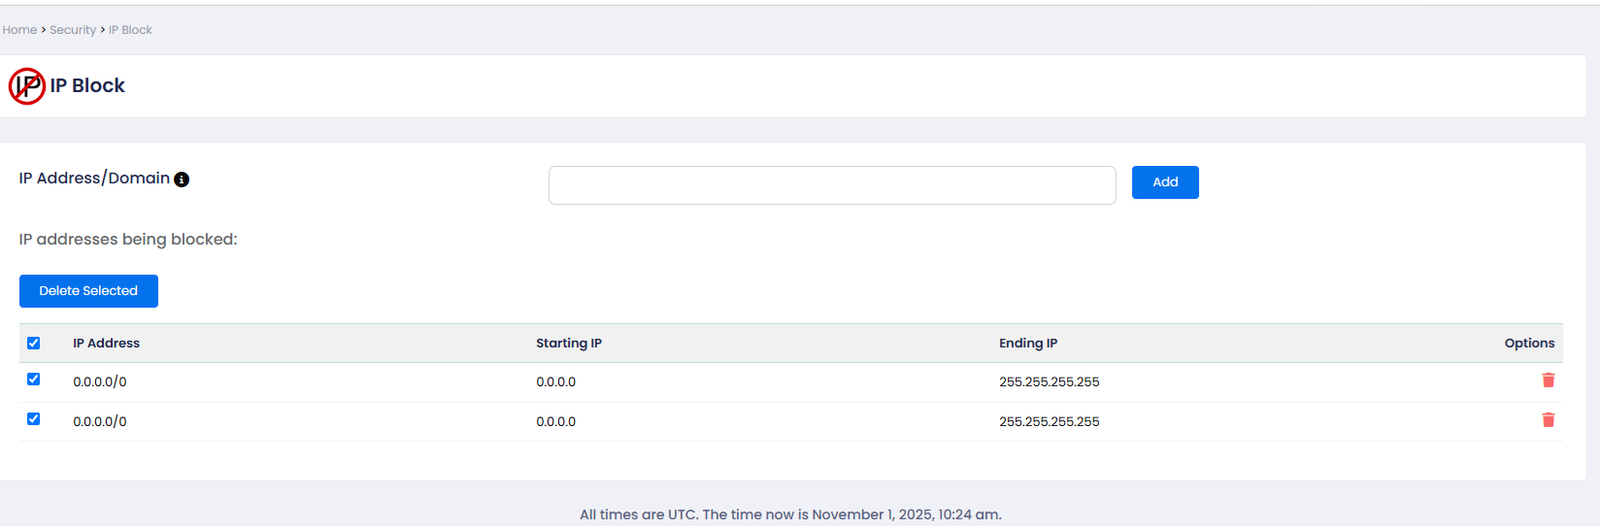
Task: Click the second row's 255.255.255.255 ending IP
Action: (x=1049, y=422)
